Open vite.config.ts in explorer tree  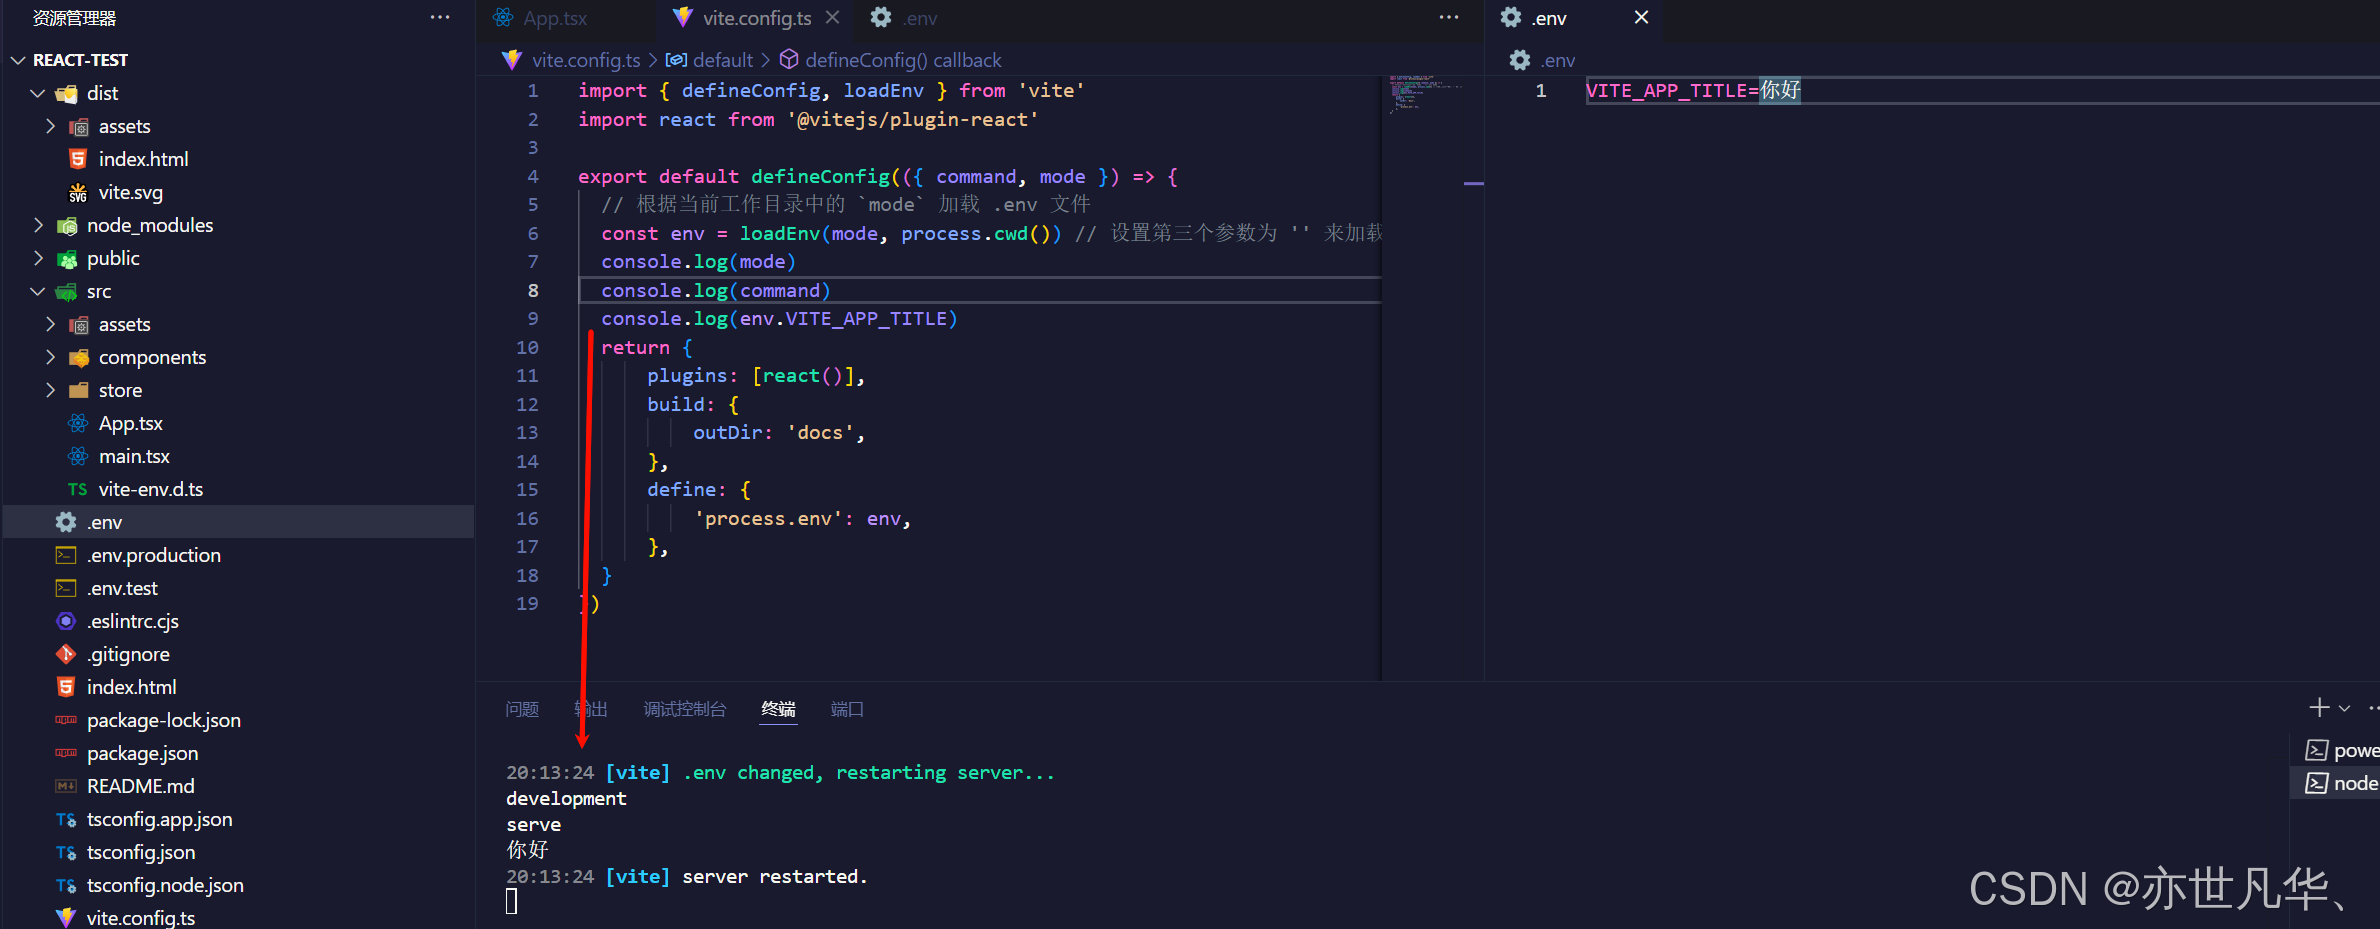coord(140,917)
